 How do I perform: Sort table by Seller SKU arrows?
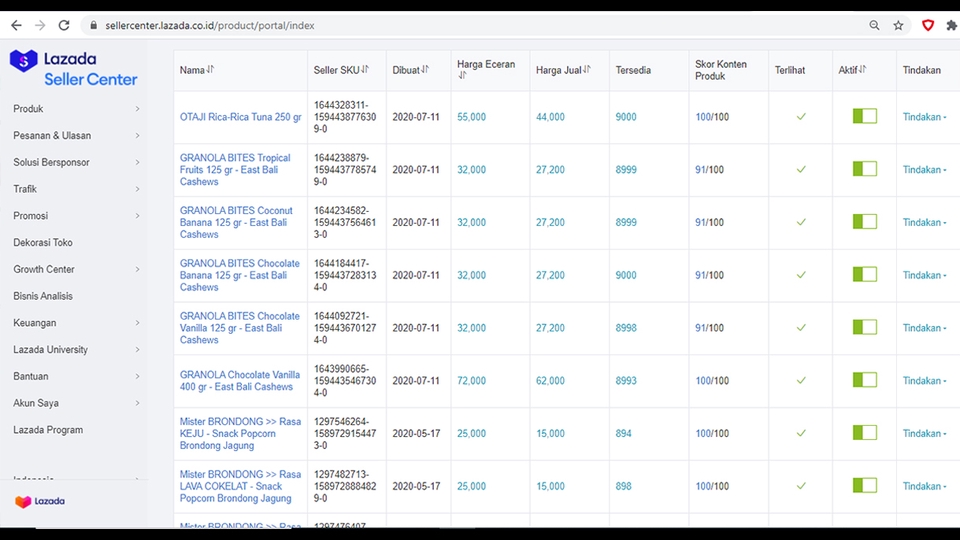[365, 69]
